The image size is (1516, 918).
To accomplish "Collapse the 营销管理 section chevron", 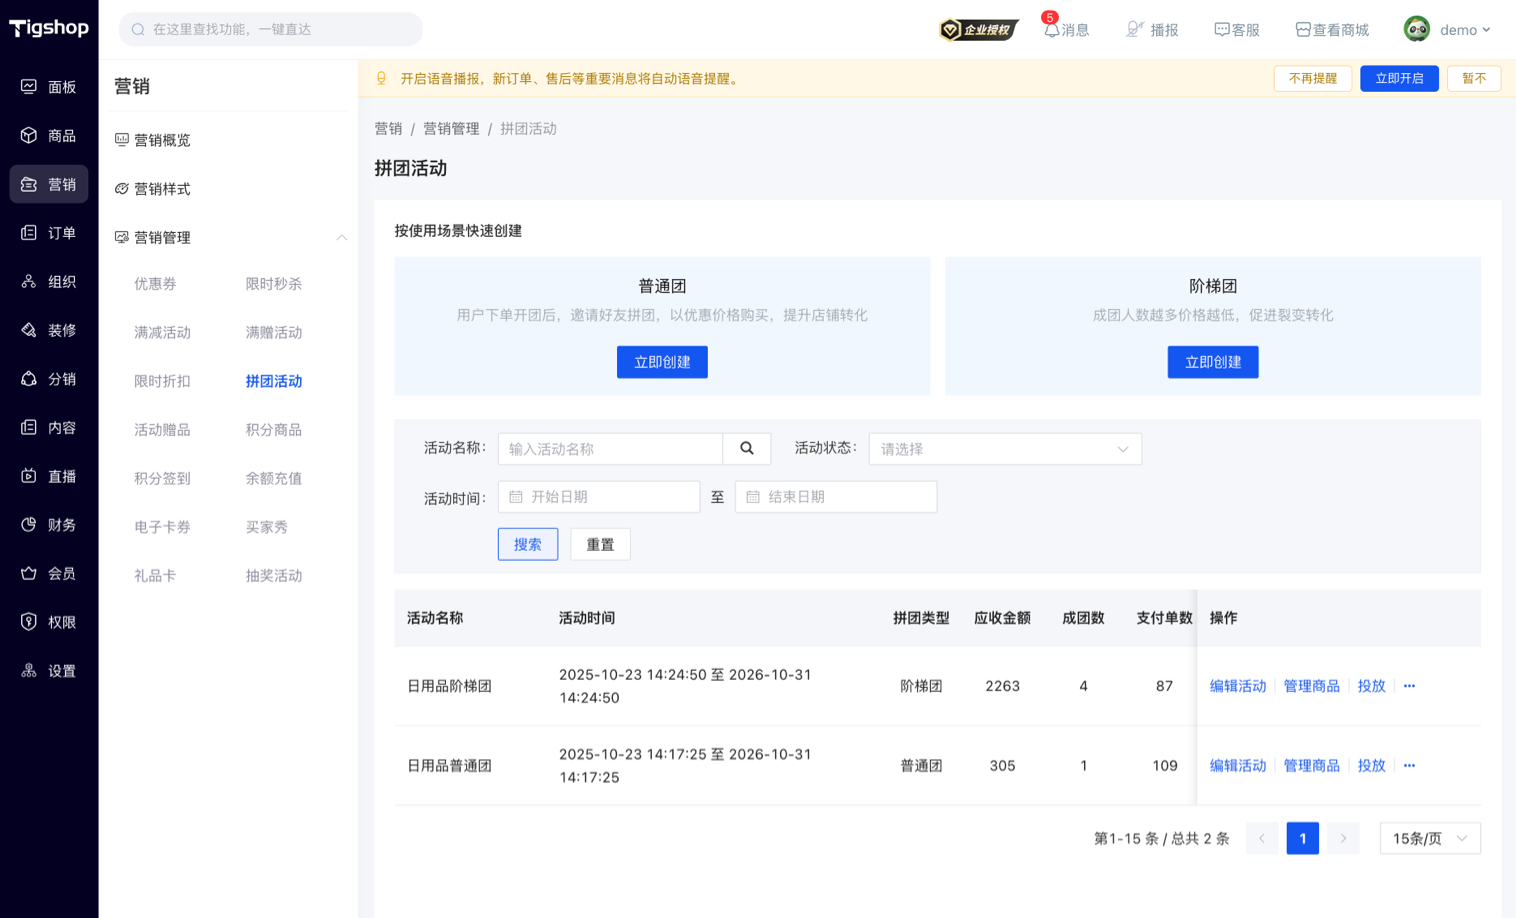I will tap(341, 238).
